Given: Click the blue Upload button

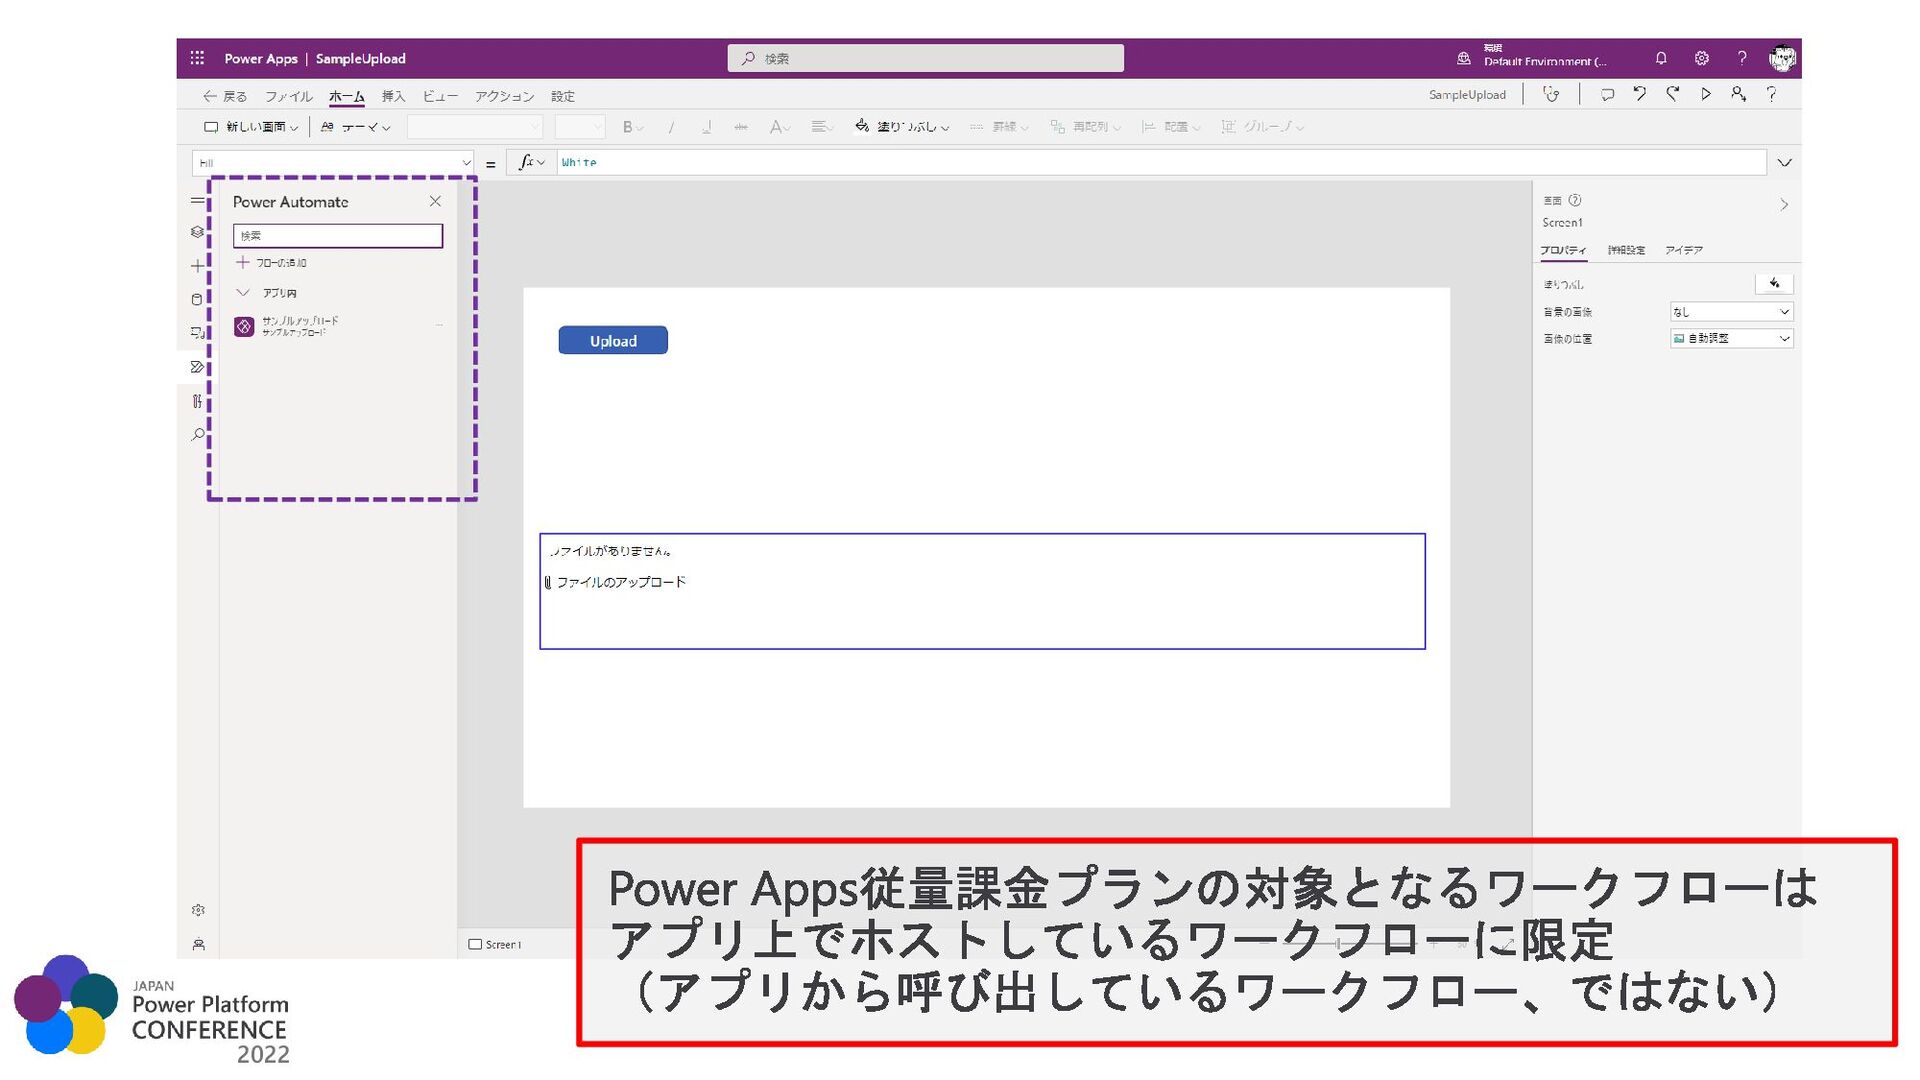Looking at the screenshot, I should tap(613, 341).
